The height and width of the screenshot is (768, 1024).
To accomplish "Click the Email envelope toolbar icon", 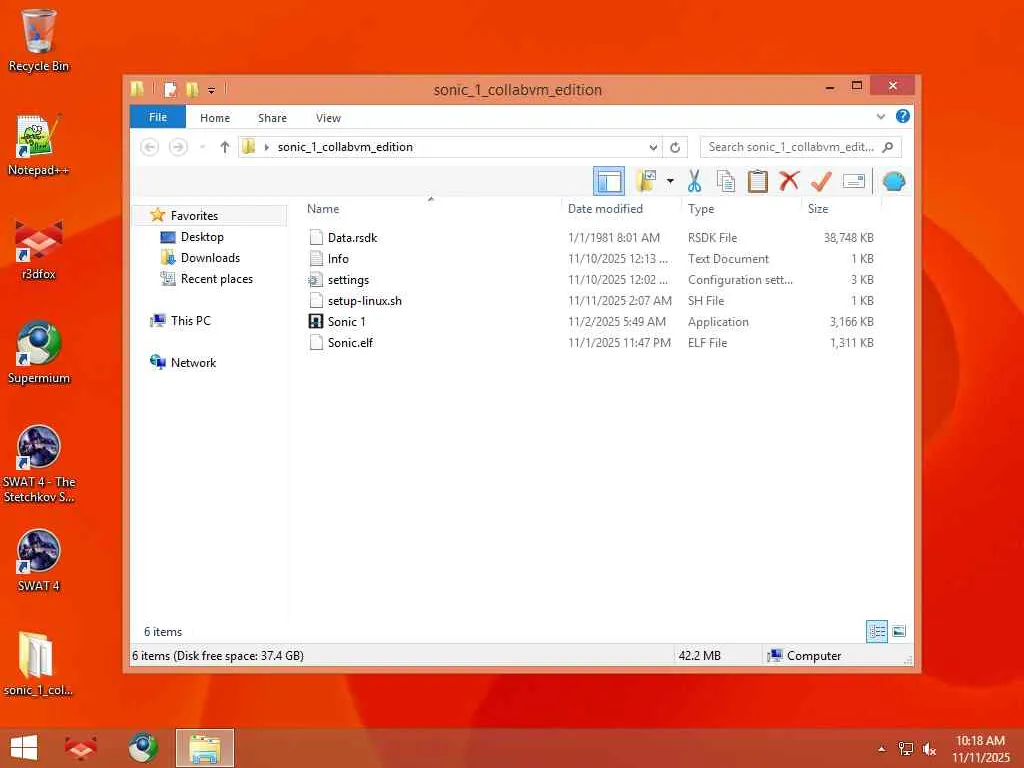I will [854, 181].
